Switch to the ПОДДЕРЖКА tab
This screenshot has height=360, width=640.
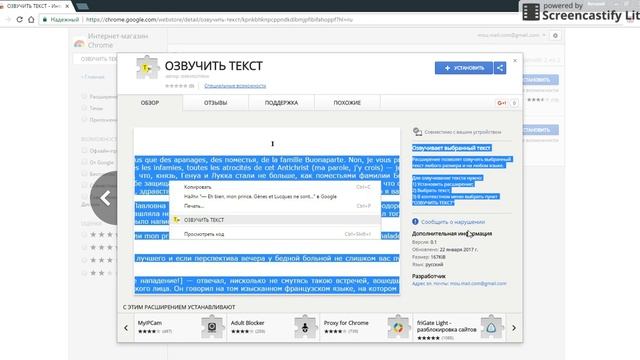pos(281,103)
